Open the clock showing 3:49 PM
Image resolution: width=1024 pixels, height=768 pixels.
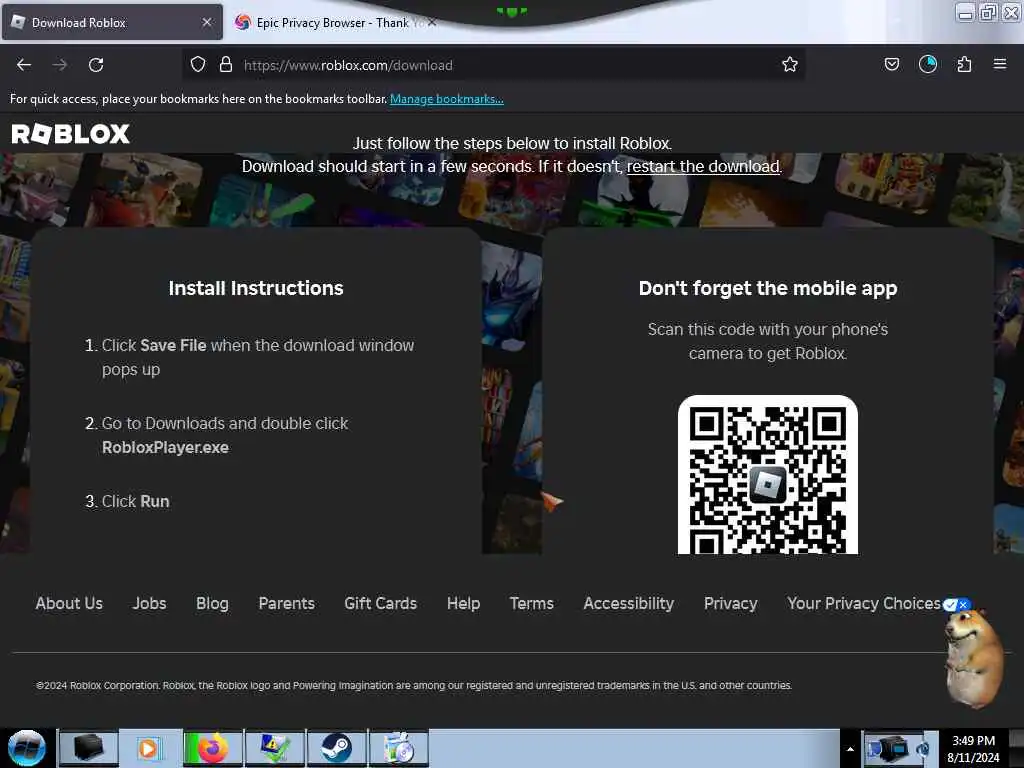click(x=973, y=748)
